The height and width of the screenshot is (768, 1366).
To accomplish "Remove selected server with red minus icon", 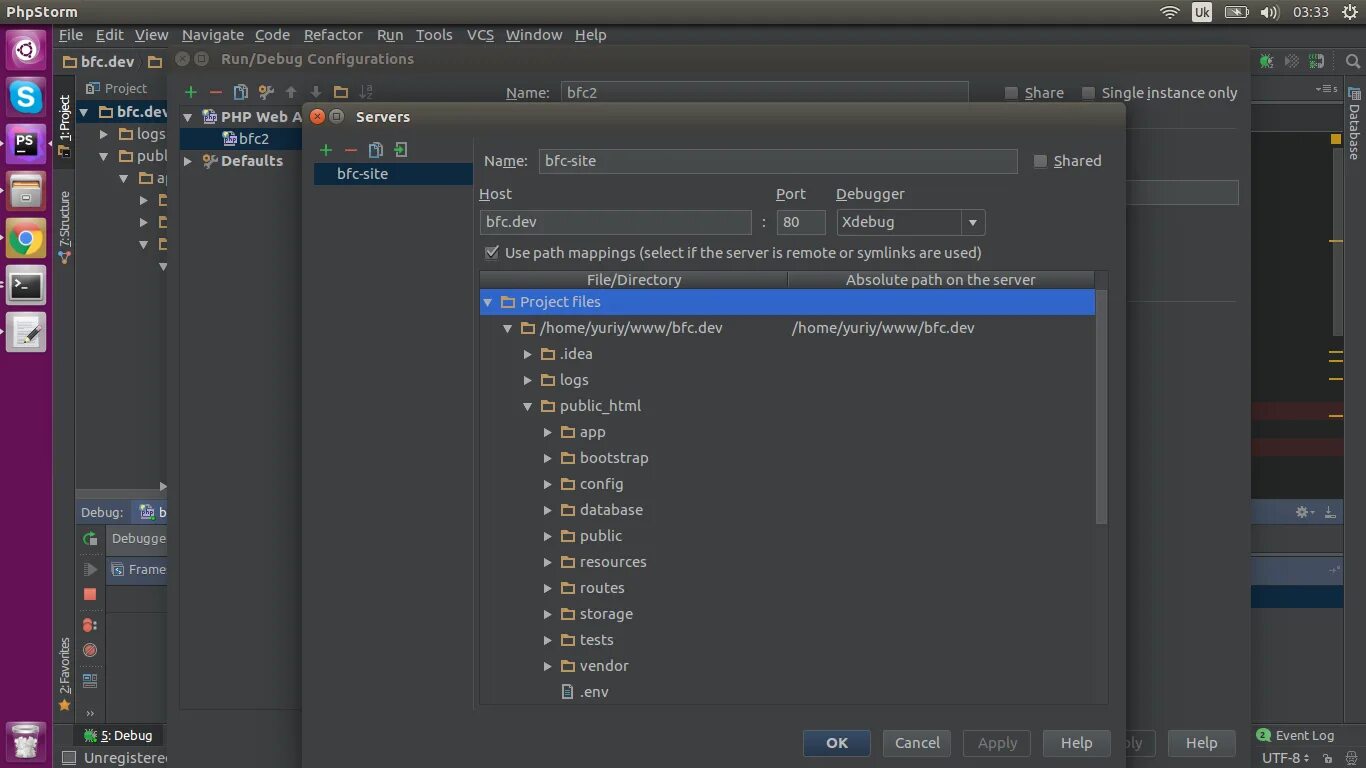I will point(350,150).
